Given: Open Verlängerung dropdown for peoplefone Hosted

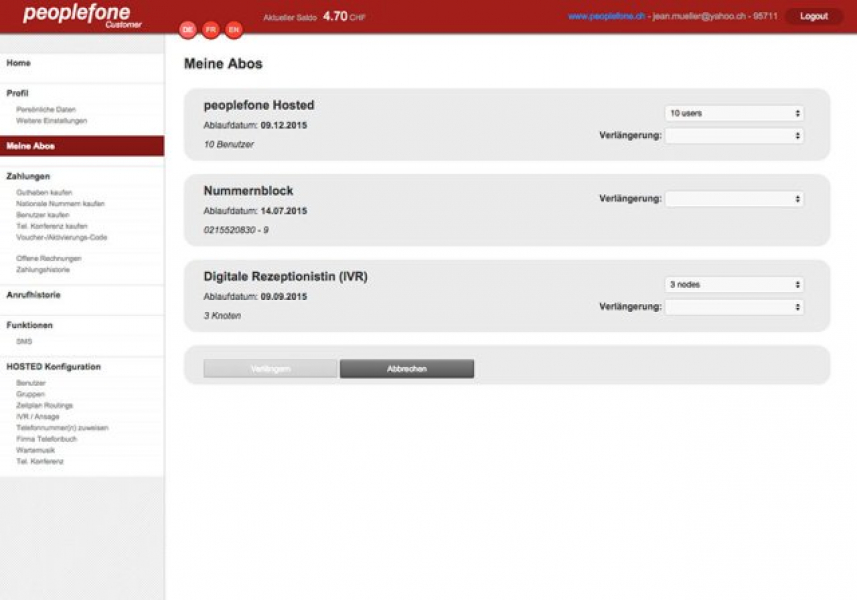Looking at the screenshot, I should pyautogui.click(x=735, y=136).
